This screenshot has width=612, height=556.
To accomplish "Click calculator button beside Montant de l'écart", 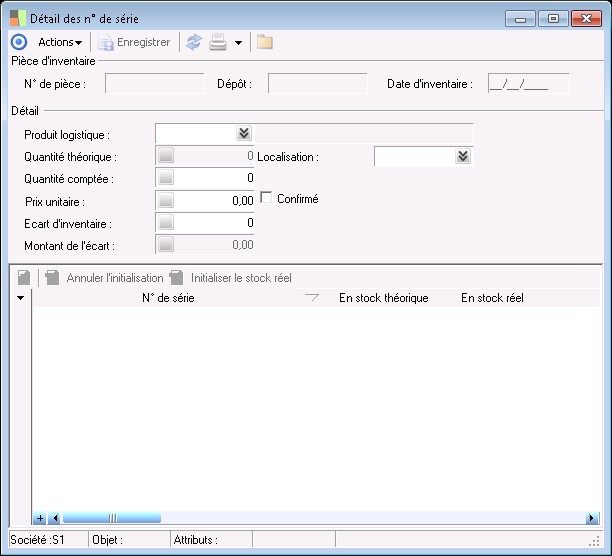I will pyautogui.click(x=166, y=245).
